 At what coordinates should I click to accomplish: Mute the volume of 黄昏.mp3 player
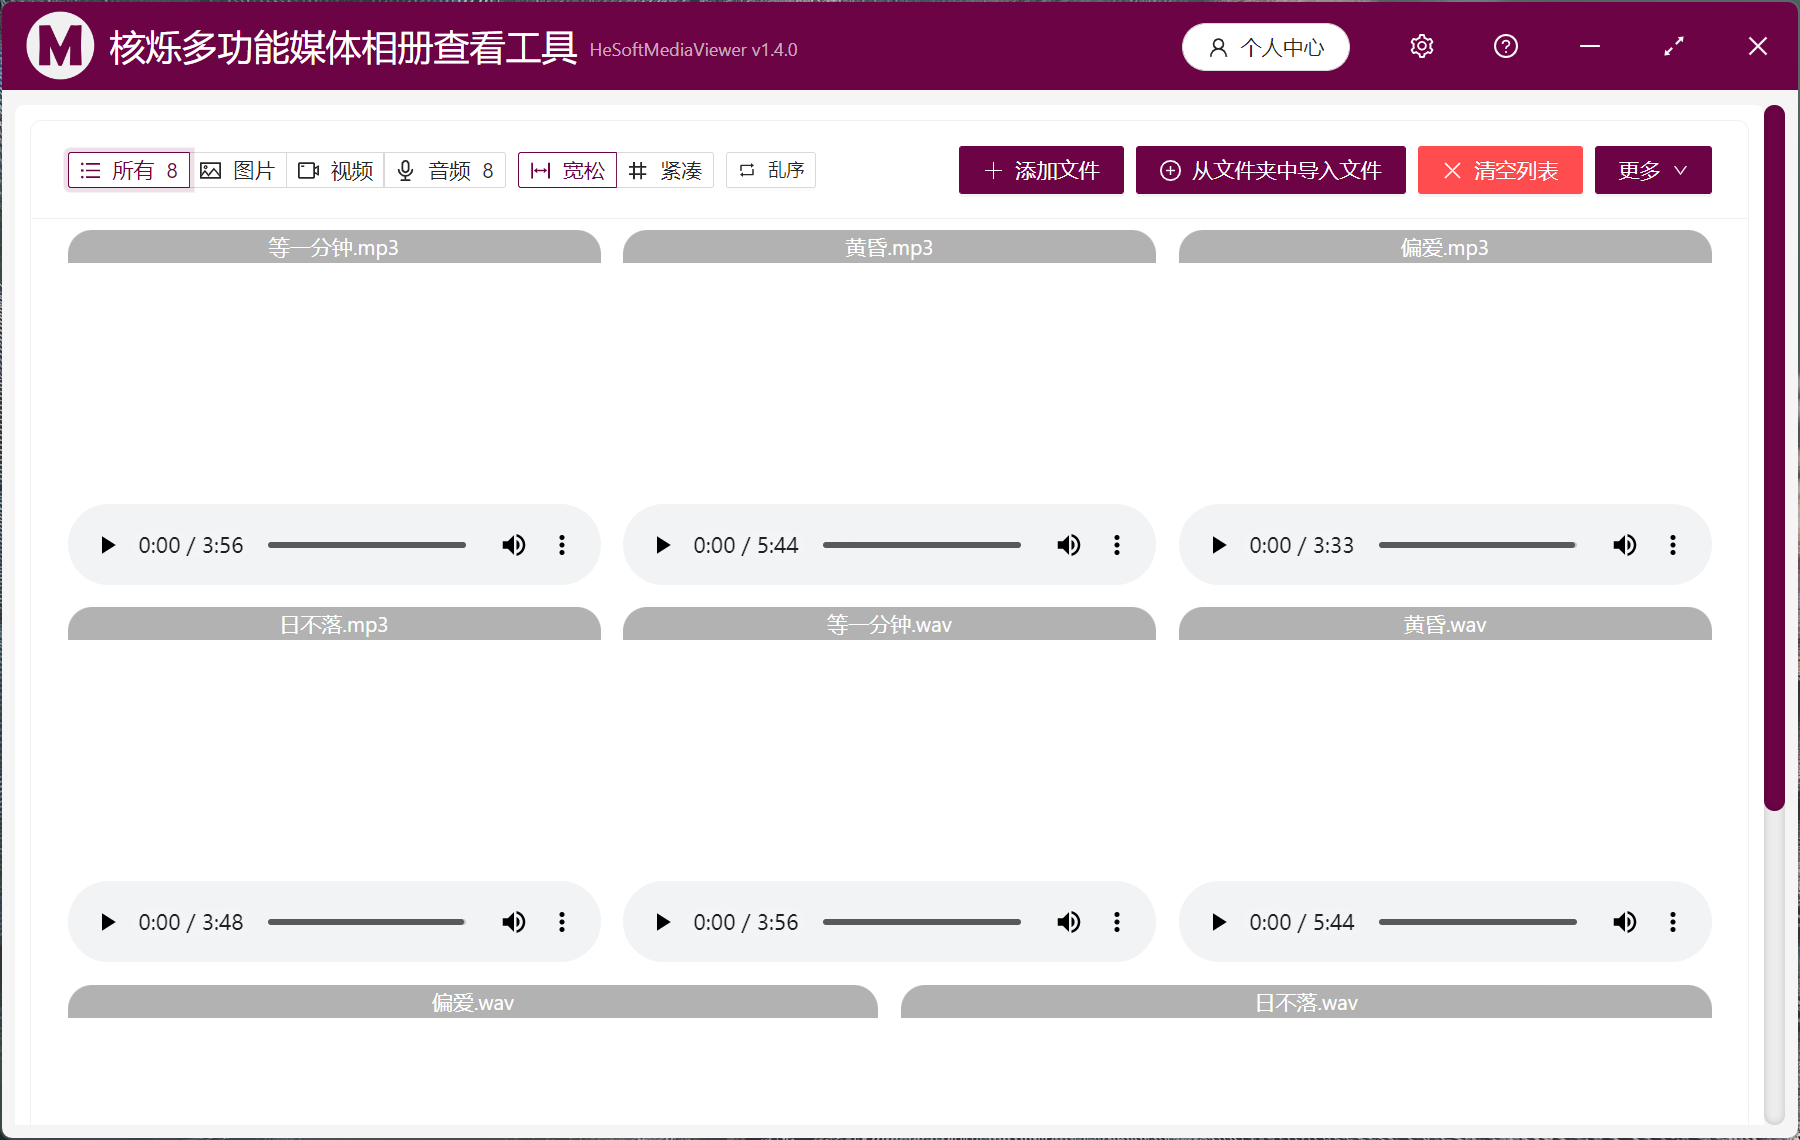(1068, 545)
